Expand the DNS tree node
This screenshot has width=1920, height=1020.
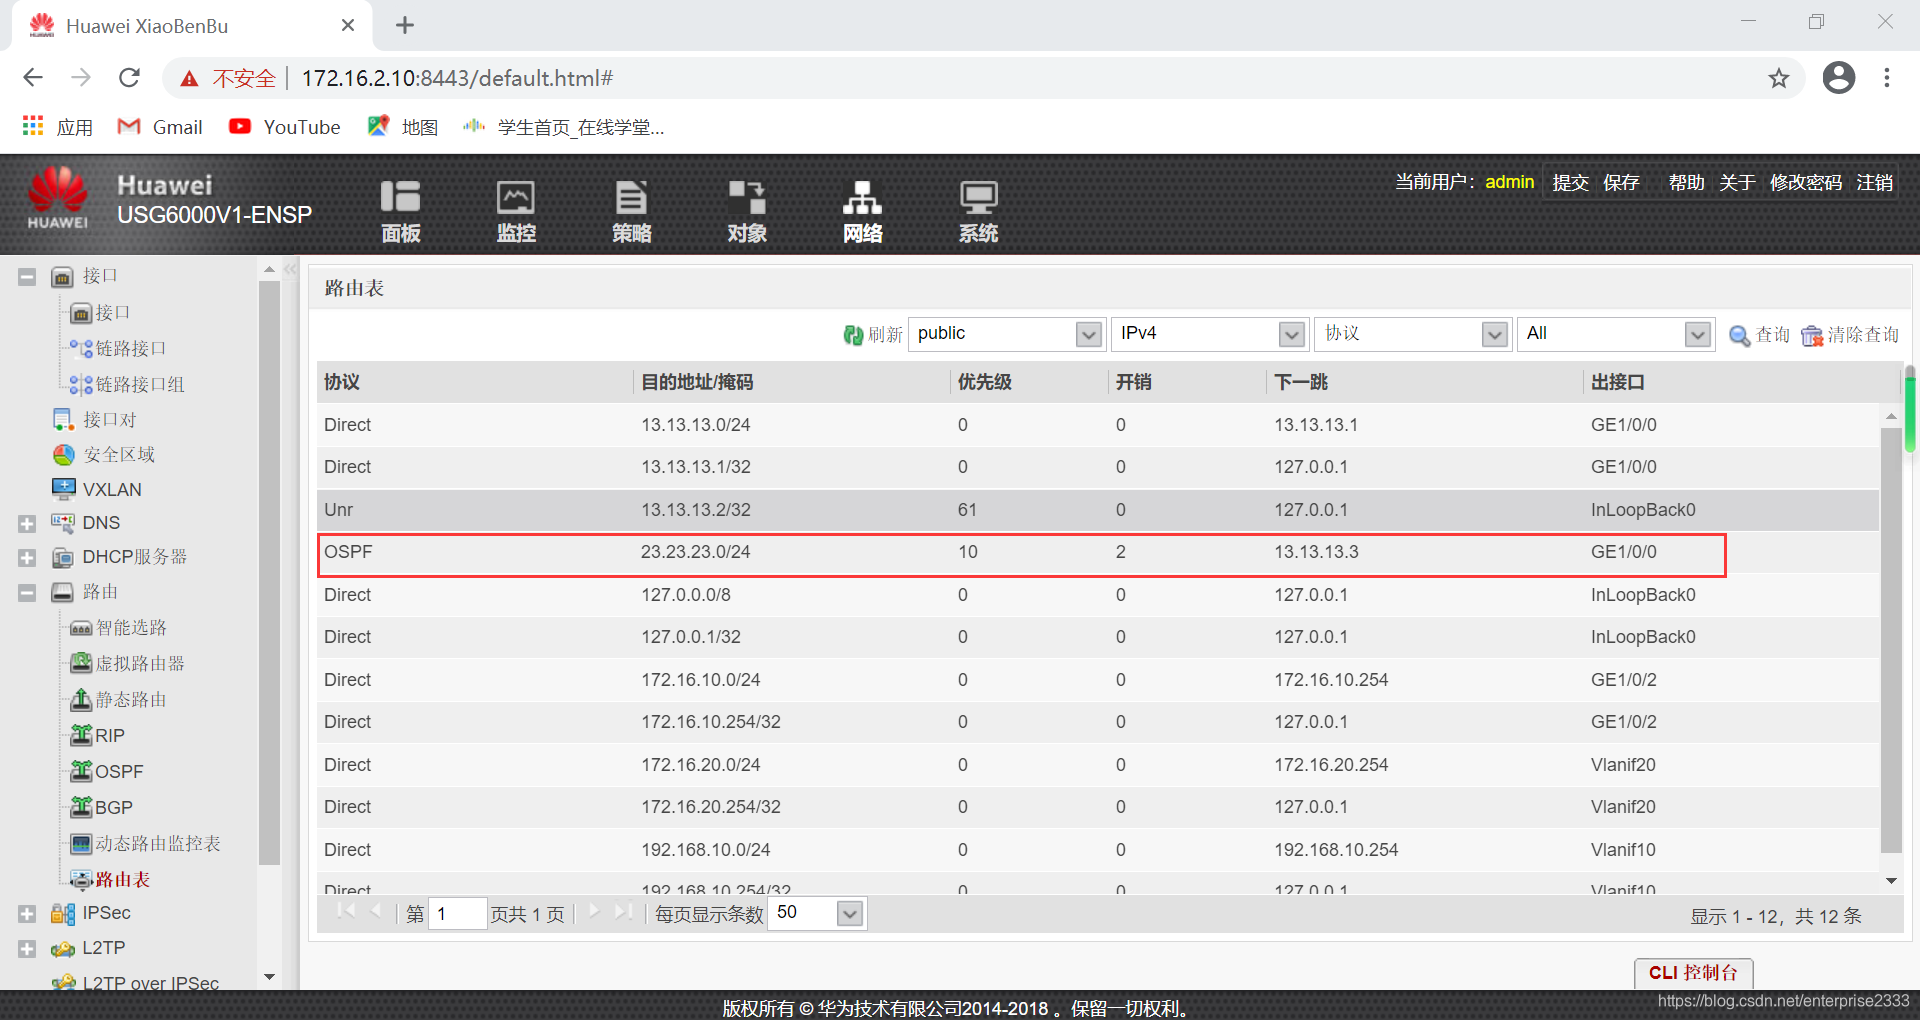pyautogui.click(x=27, y=523)
